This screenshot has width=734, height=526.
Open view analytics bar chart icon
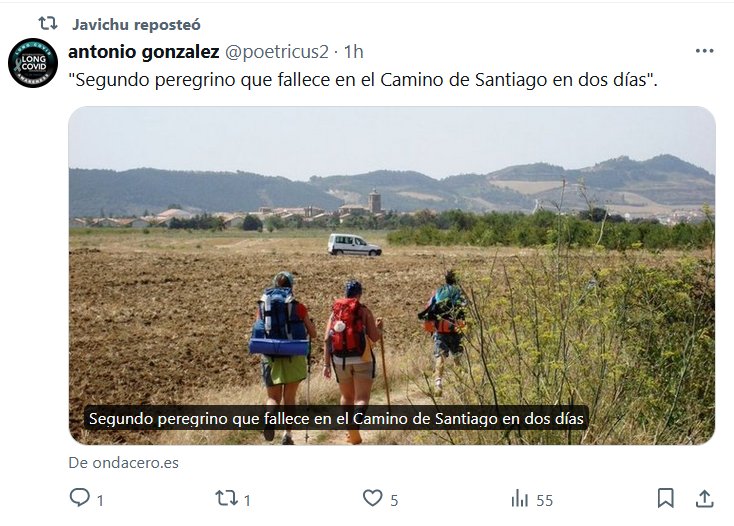pyautogui.click(x=520, y=498)
